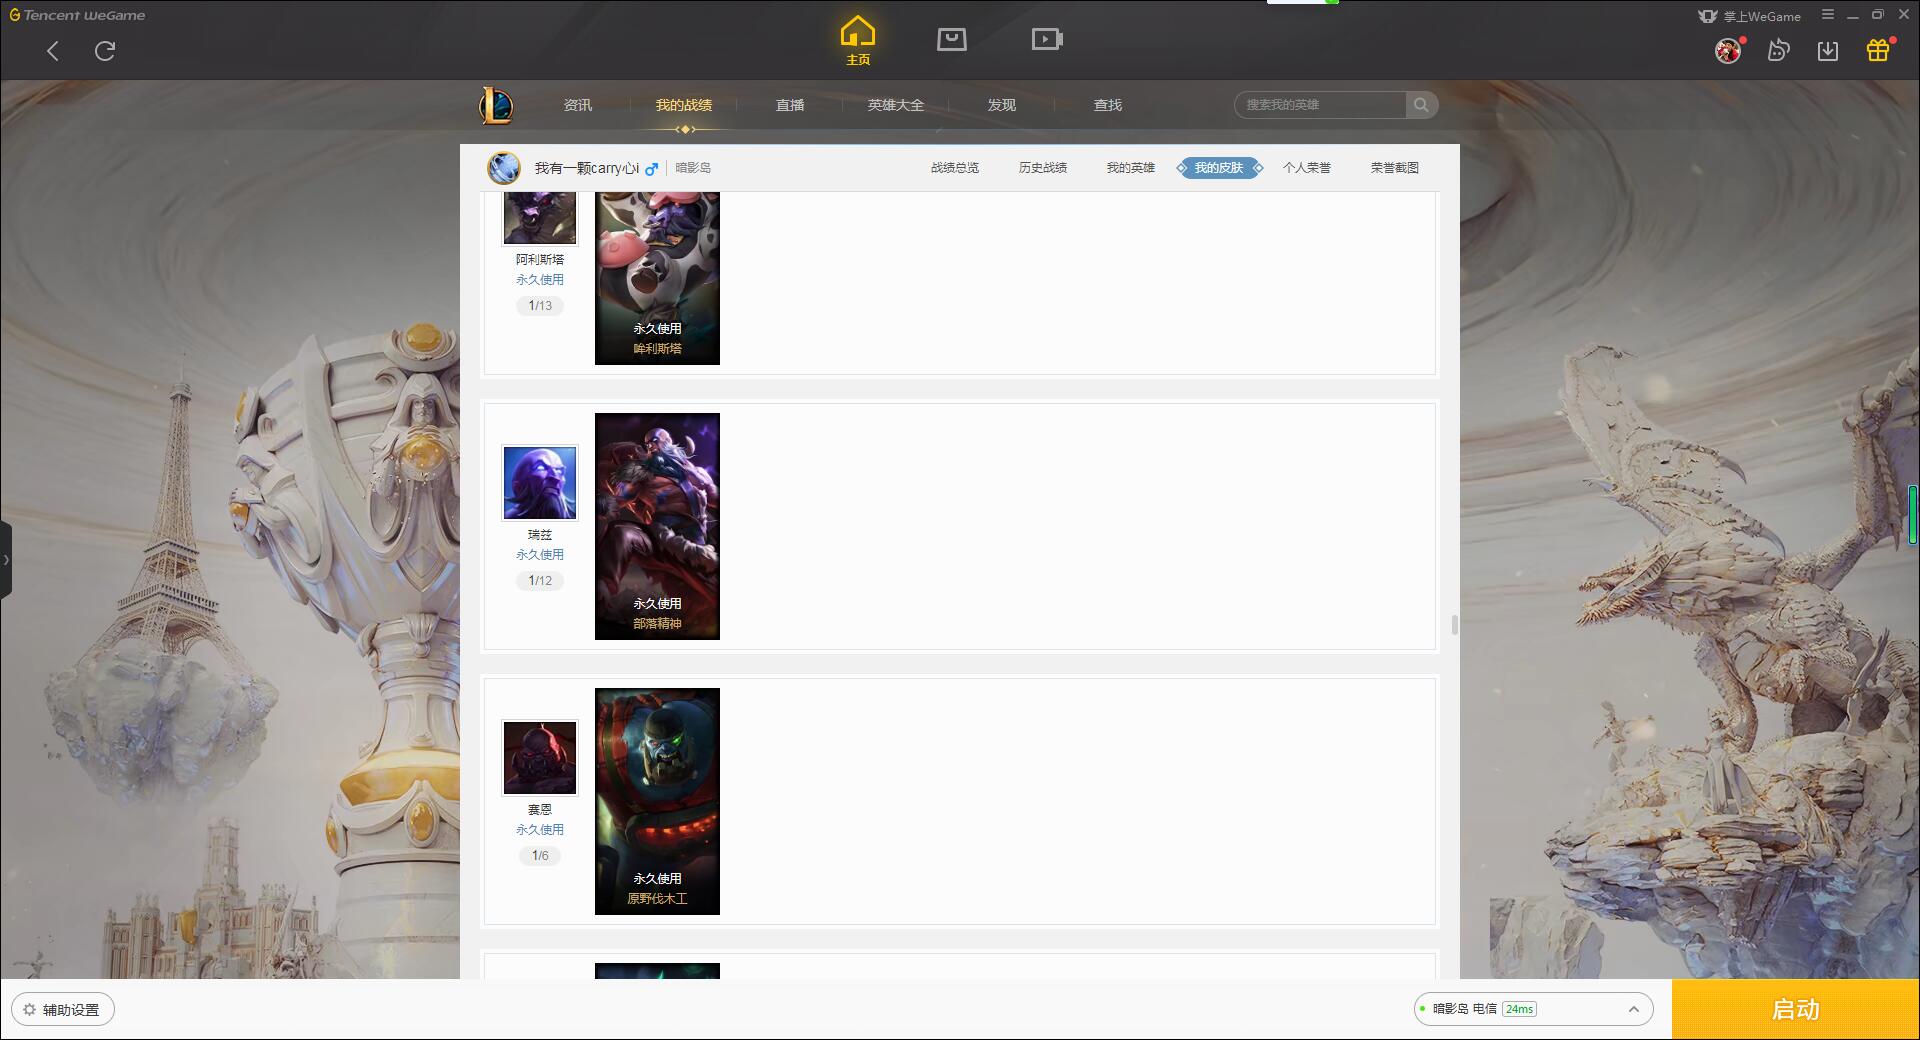The height and width of the screenshot is (1040, 1920).
Task: Click 永久使用 under 阿利斯塔
Action: coord(540,280)
